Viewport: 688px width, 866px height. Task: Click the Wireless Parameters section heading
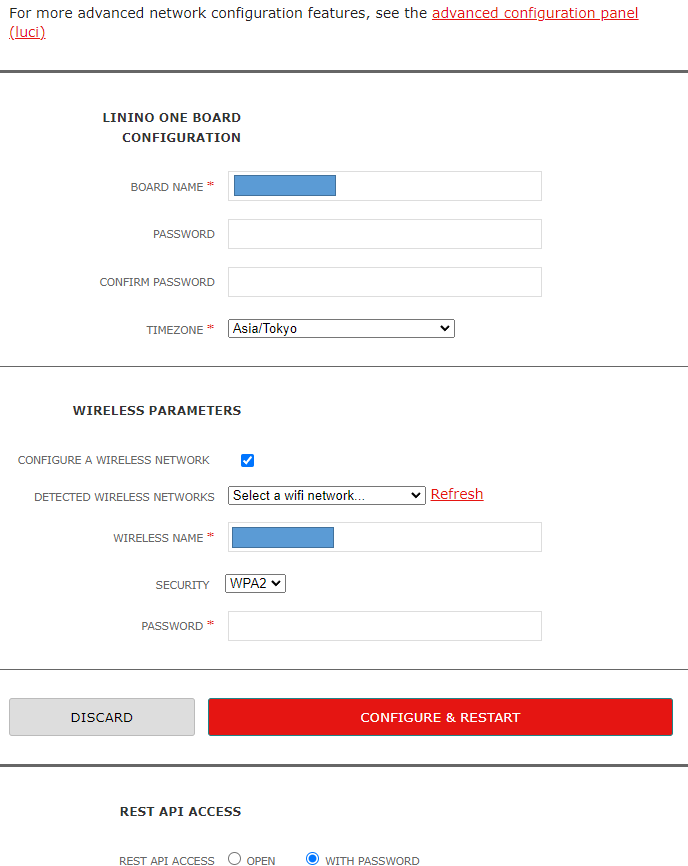coord(157,410)
